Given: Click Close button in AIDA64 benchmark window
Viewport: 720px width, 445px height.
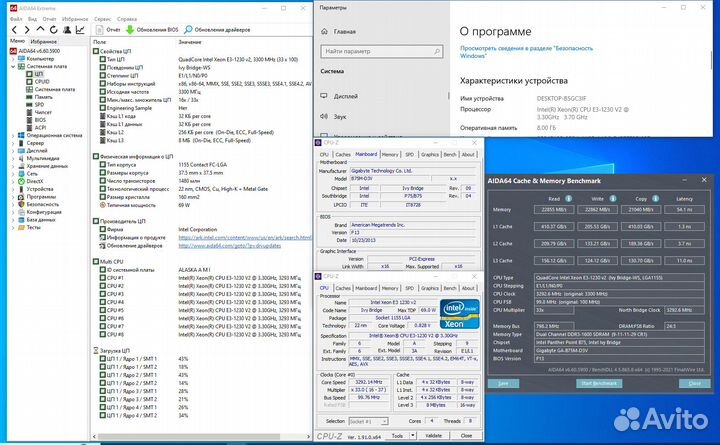Looking at the screenshot, I should point(695,383).
